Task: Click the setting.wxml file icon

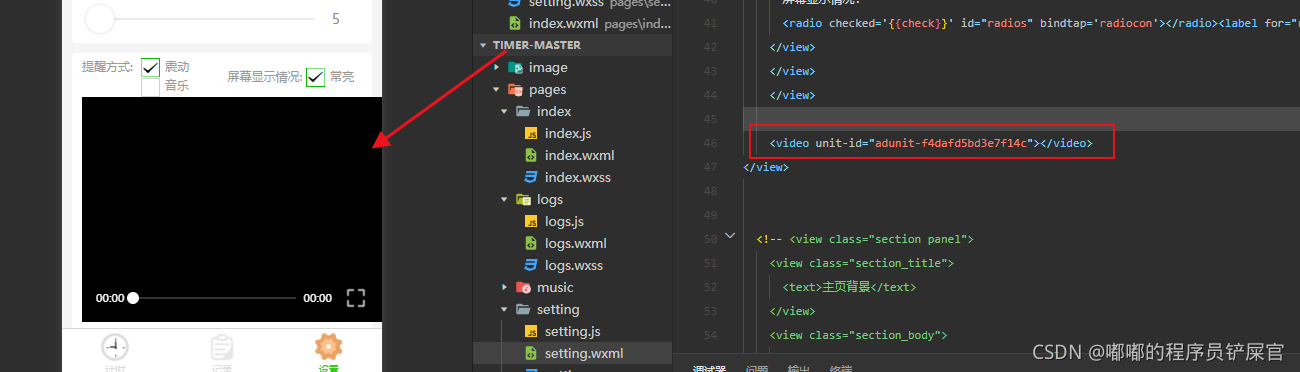Action: tap(532, 353)
